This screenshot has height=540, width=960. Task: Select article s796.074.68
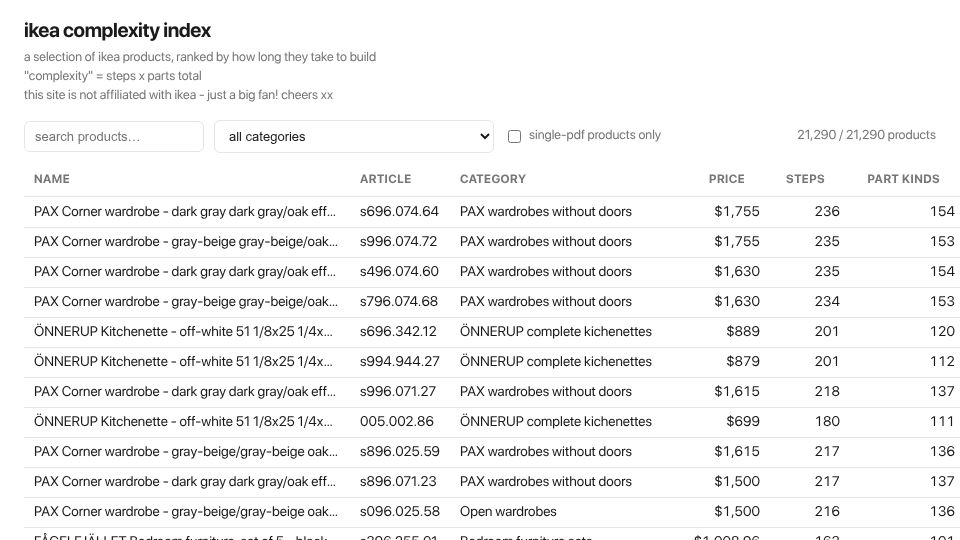[399, 301]
